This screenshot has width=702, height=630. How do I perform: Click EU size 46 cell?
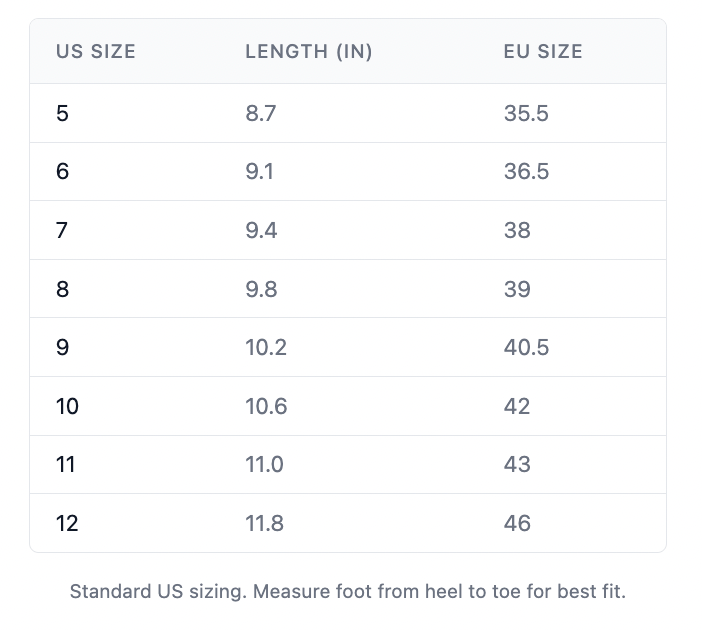coord(517,523)
